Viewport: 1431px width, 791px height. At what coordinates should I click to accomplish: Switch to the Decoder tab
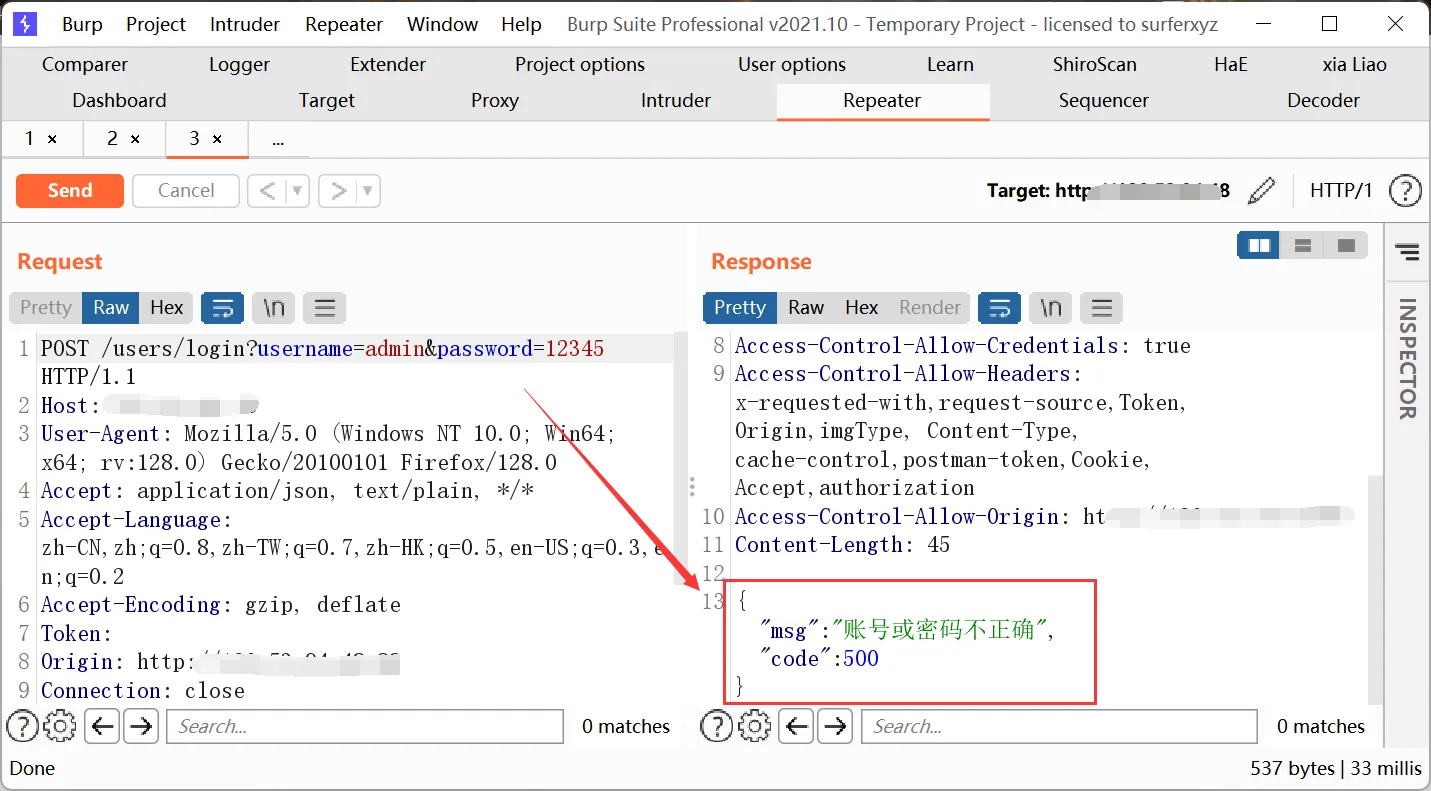[x=1323, y=100]
